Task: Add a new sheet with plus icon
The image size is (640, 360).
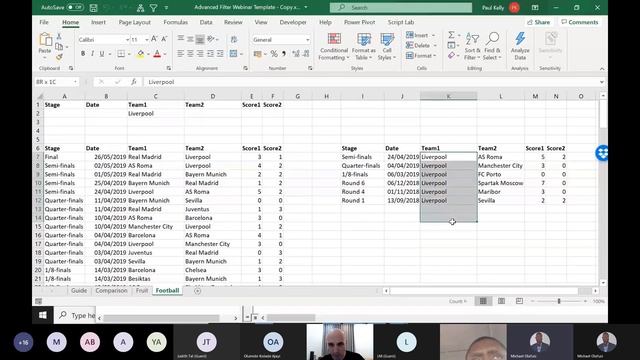Action: click(198, 291)
